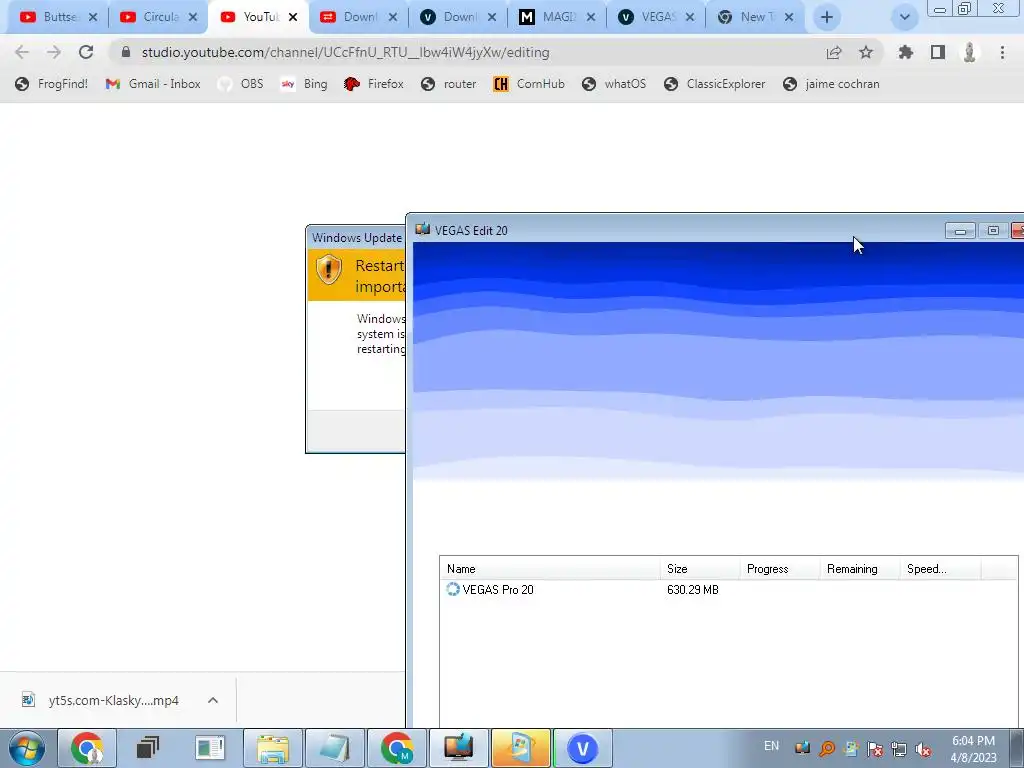Close the MAGIX tab
This screenshot has width=1024, height=768.
tap(590, 17)
